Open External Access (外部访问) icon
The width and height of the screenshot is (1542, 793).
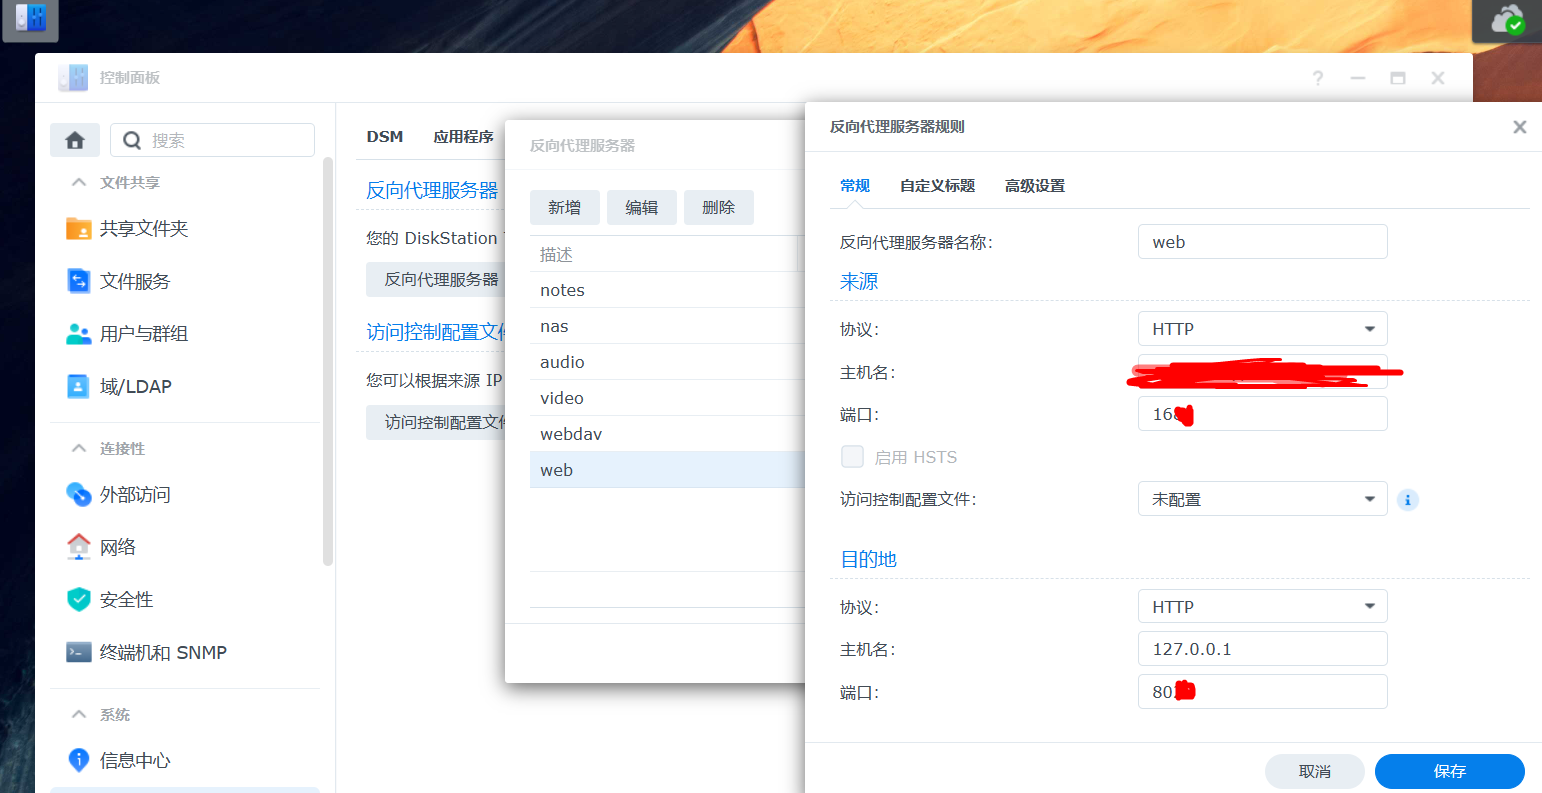(x=79, y=494)
